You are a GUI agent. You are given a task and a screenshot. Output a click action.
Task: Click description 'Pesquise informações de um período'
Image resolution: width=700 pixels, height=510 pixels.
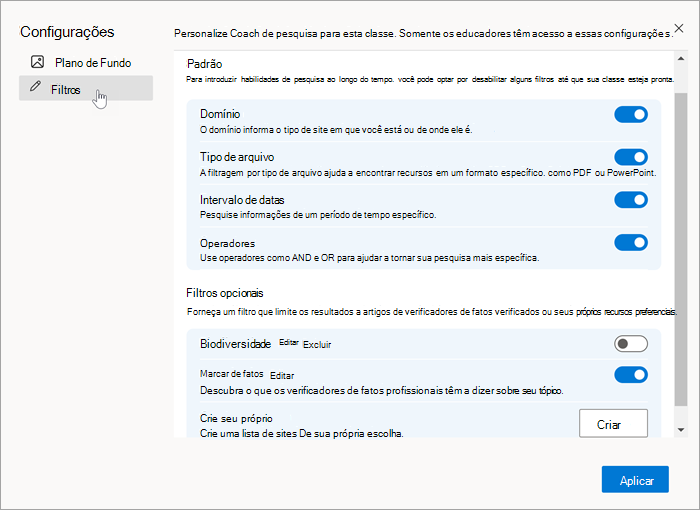[318, 215]
